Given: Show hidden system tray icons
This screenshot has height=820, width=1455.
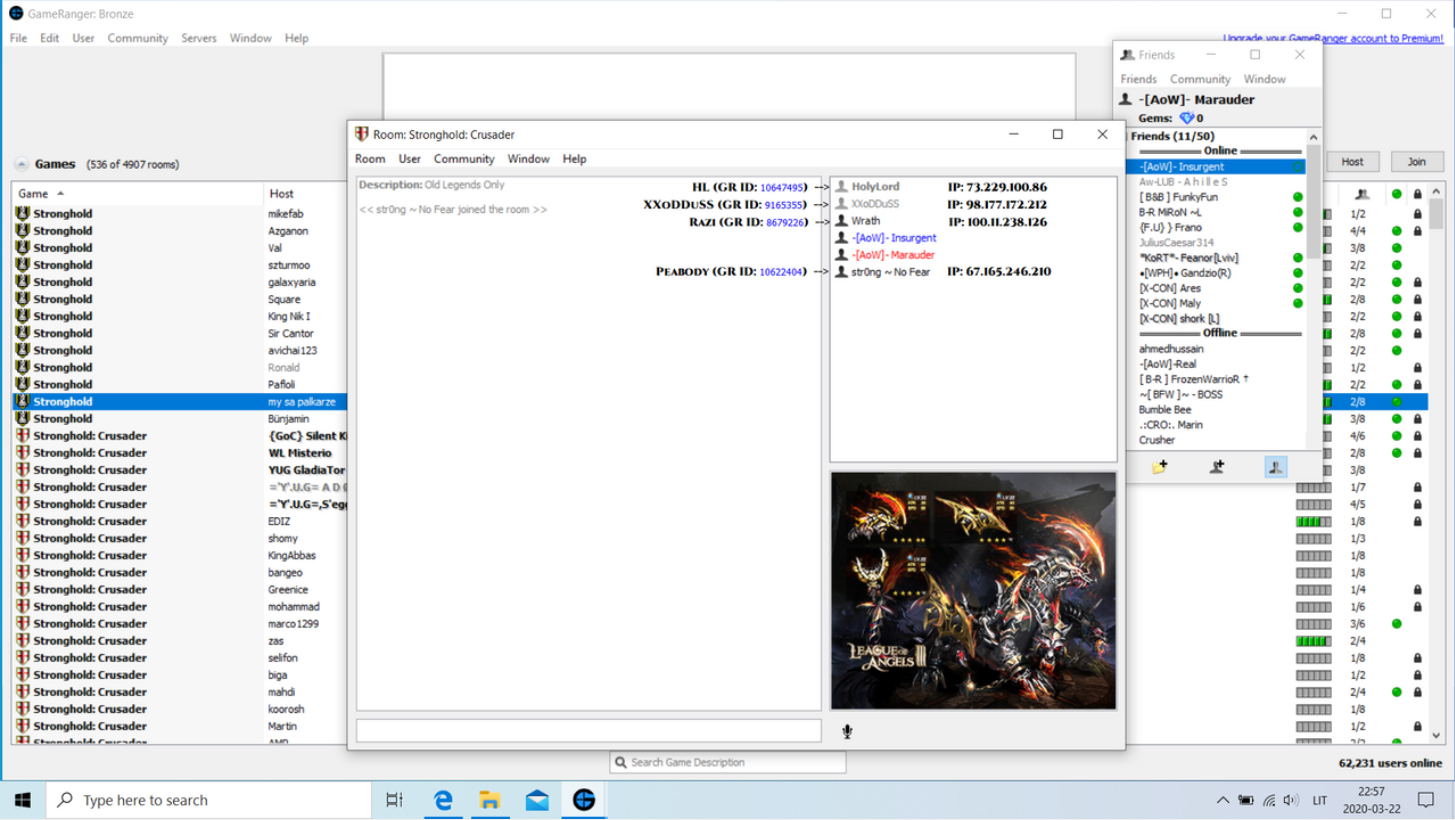Looking at the screenshot, I should [1223, 801].
